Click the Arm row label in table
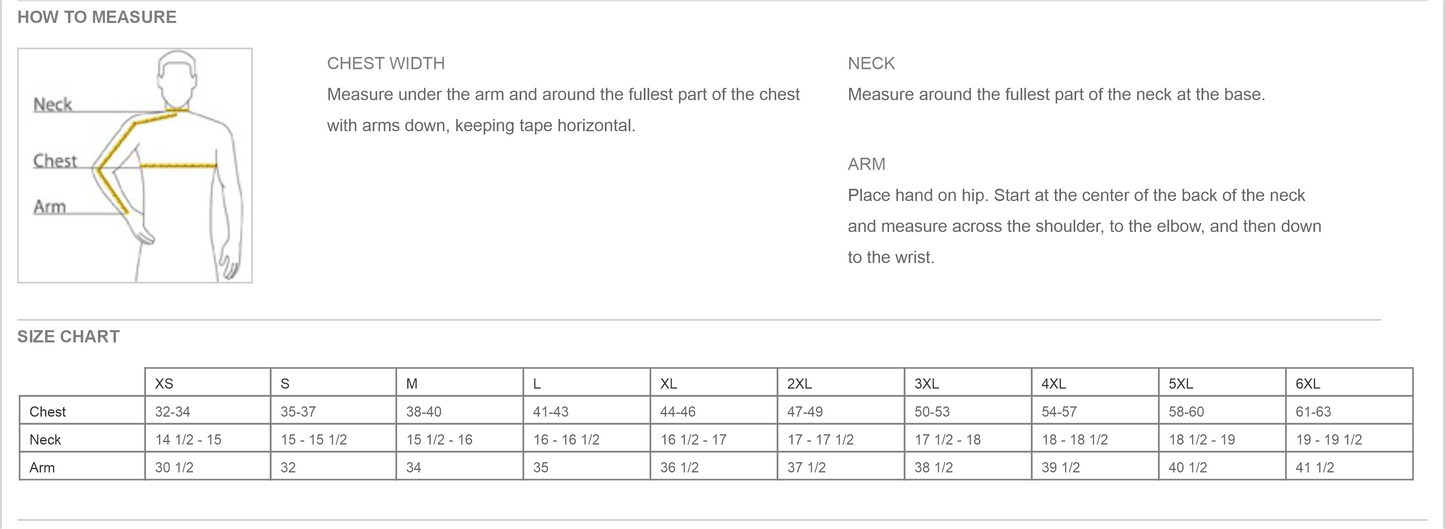 (x=42, y=467)
